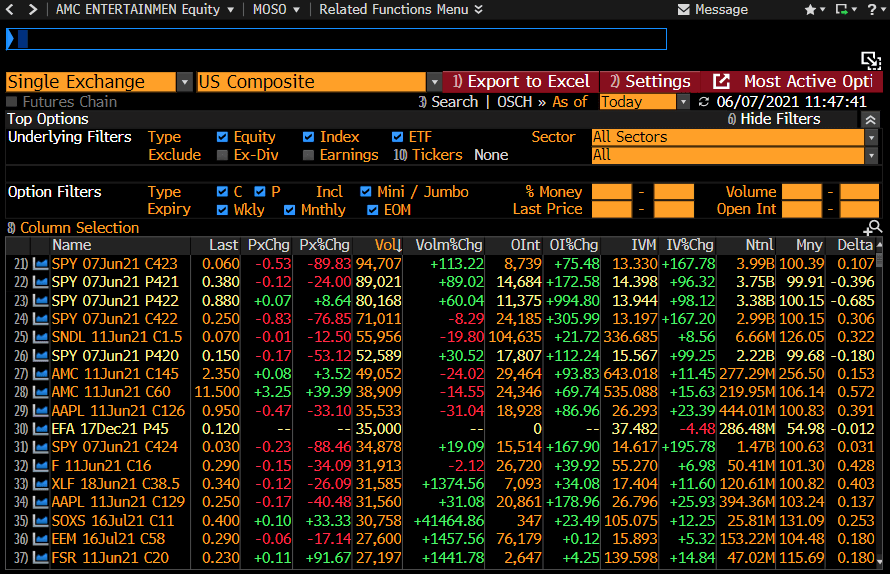Open the US Composite dropdown arrow

434,82
